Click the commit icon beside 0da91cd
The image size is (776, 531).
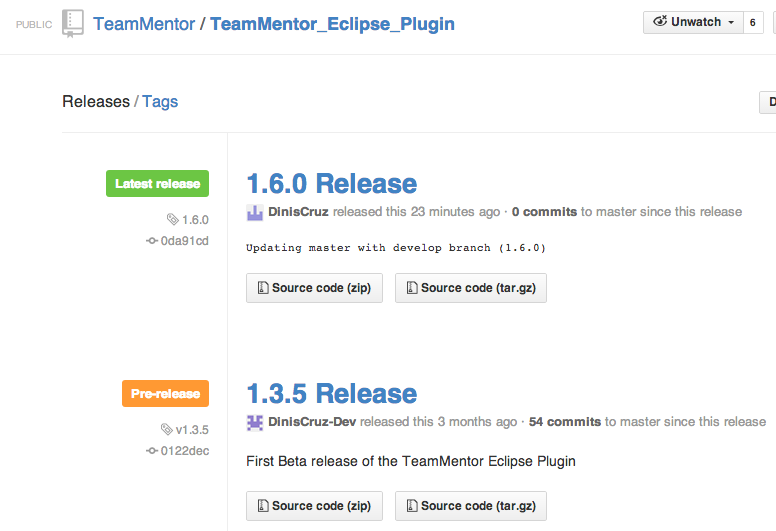pyautogui.click(x=152, y=240)
